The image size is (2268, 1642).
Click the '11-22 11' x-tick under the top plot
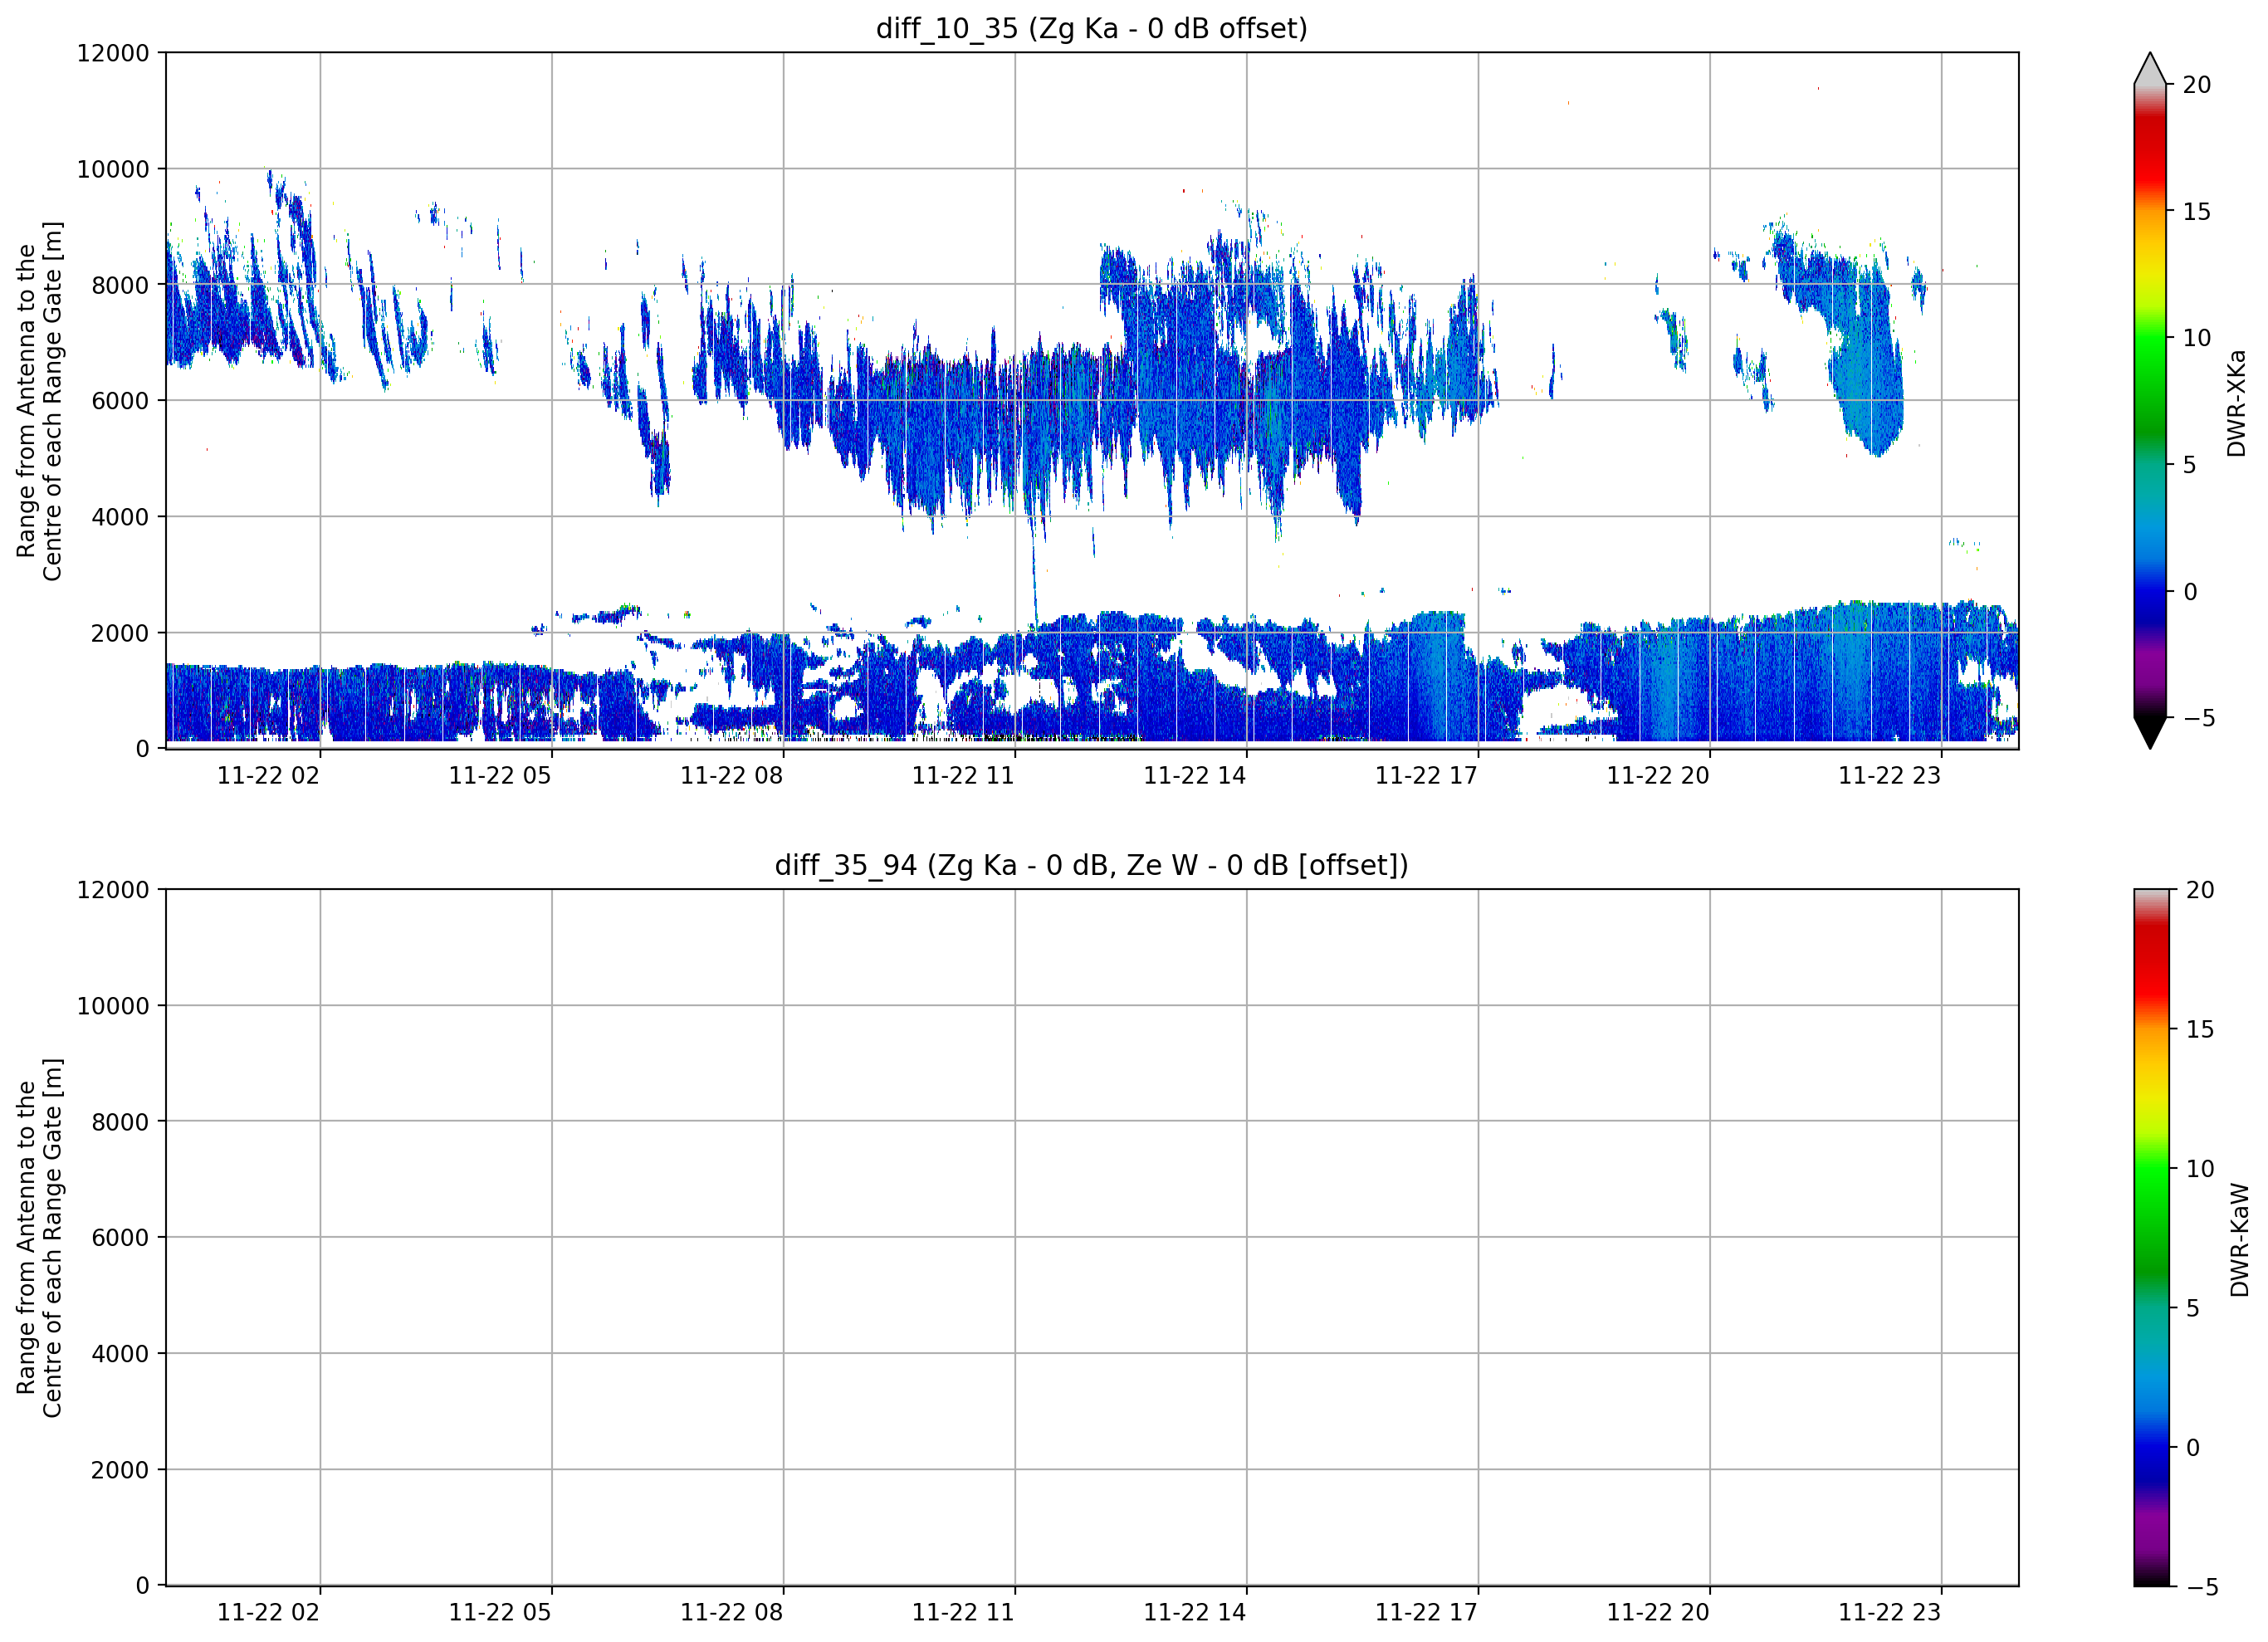pos(963,776)
